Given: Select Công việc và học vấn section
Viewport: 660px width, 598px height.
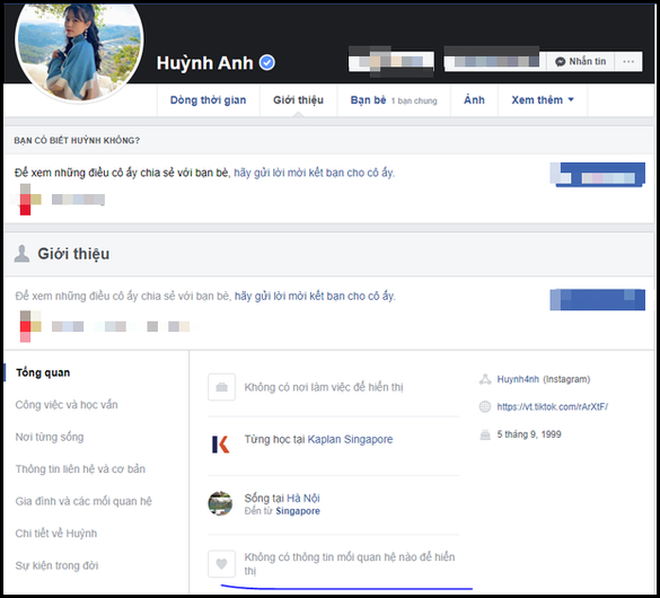Looking at the screenshot, I should coord(68,405).
